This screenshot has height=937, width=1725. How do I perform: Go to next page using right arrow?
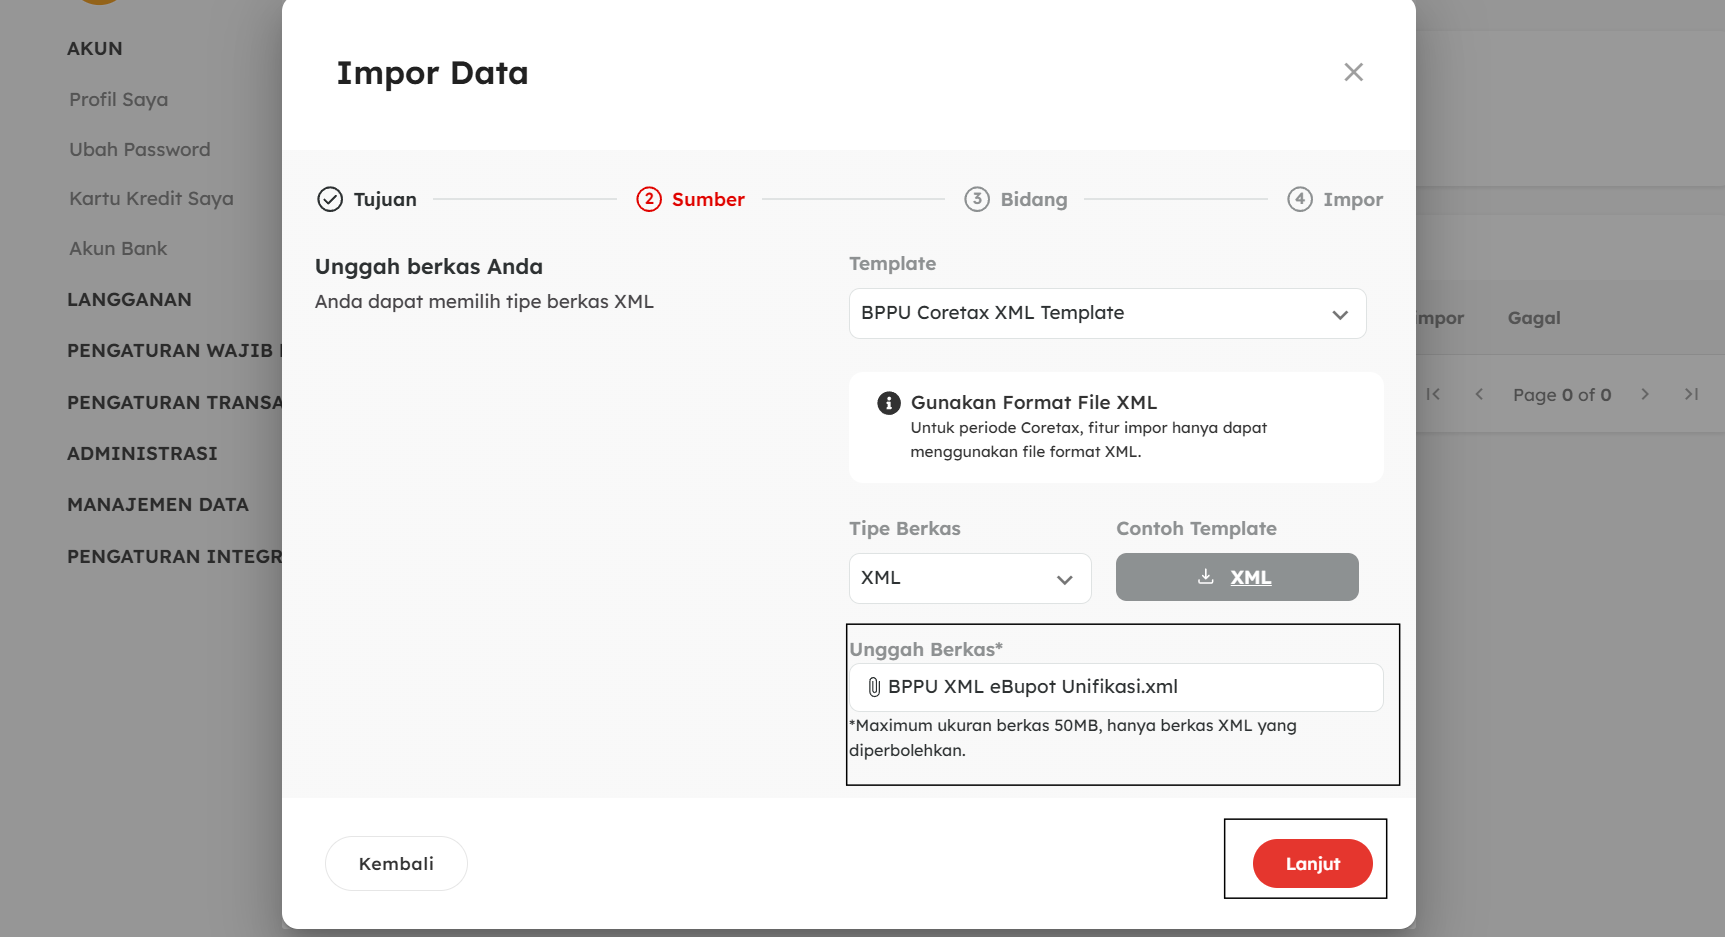1645,394
